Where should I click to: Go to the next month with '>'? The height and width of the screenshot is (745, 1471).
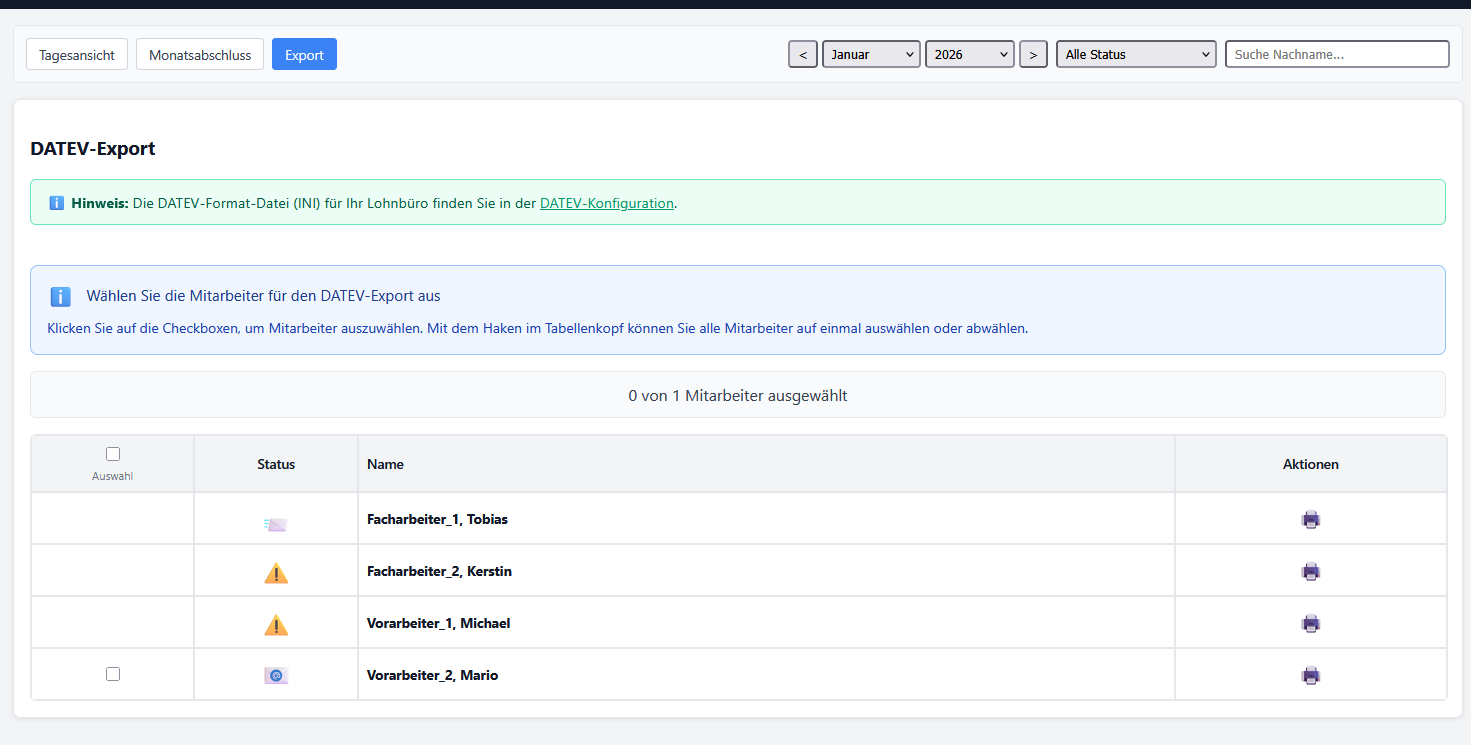1033,54
